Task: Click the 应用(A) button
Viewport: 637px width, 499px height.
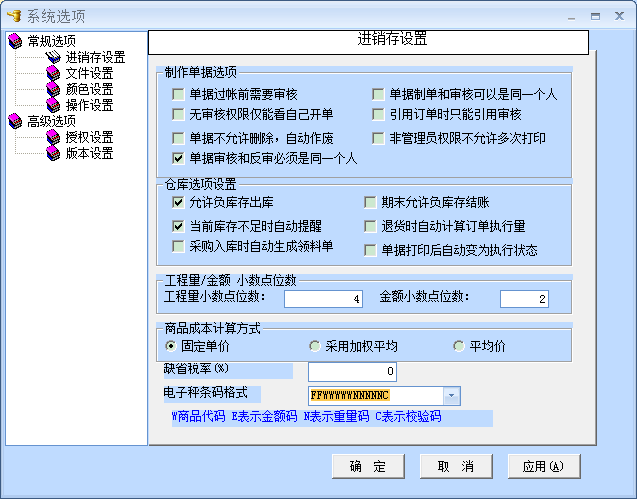Action: (x=544, y=466)
